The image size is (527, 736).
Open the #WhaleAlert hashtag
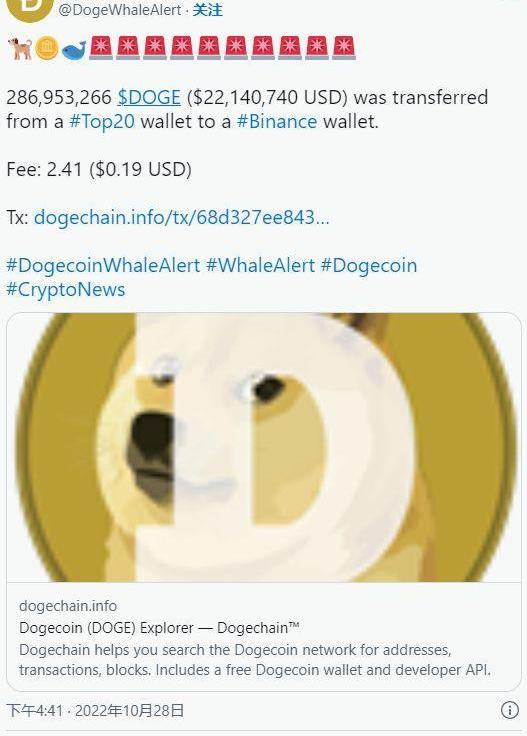(260, 265)
